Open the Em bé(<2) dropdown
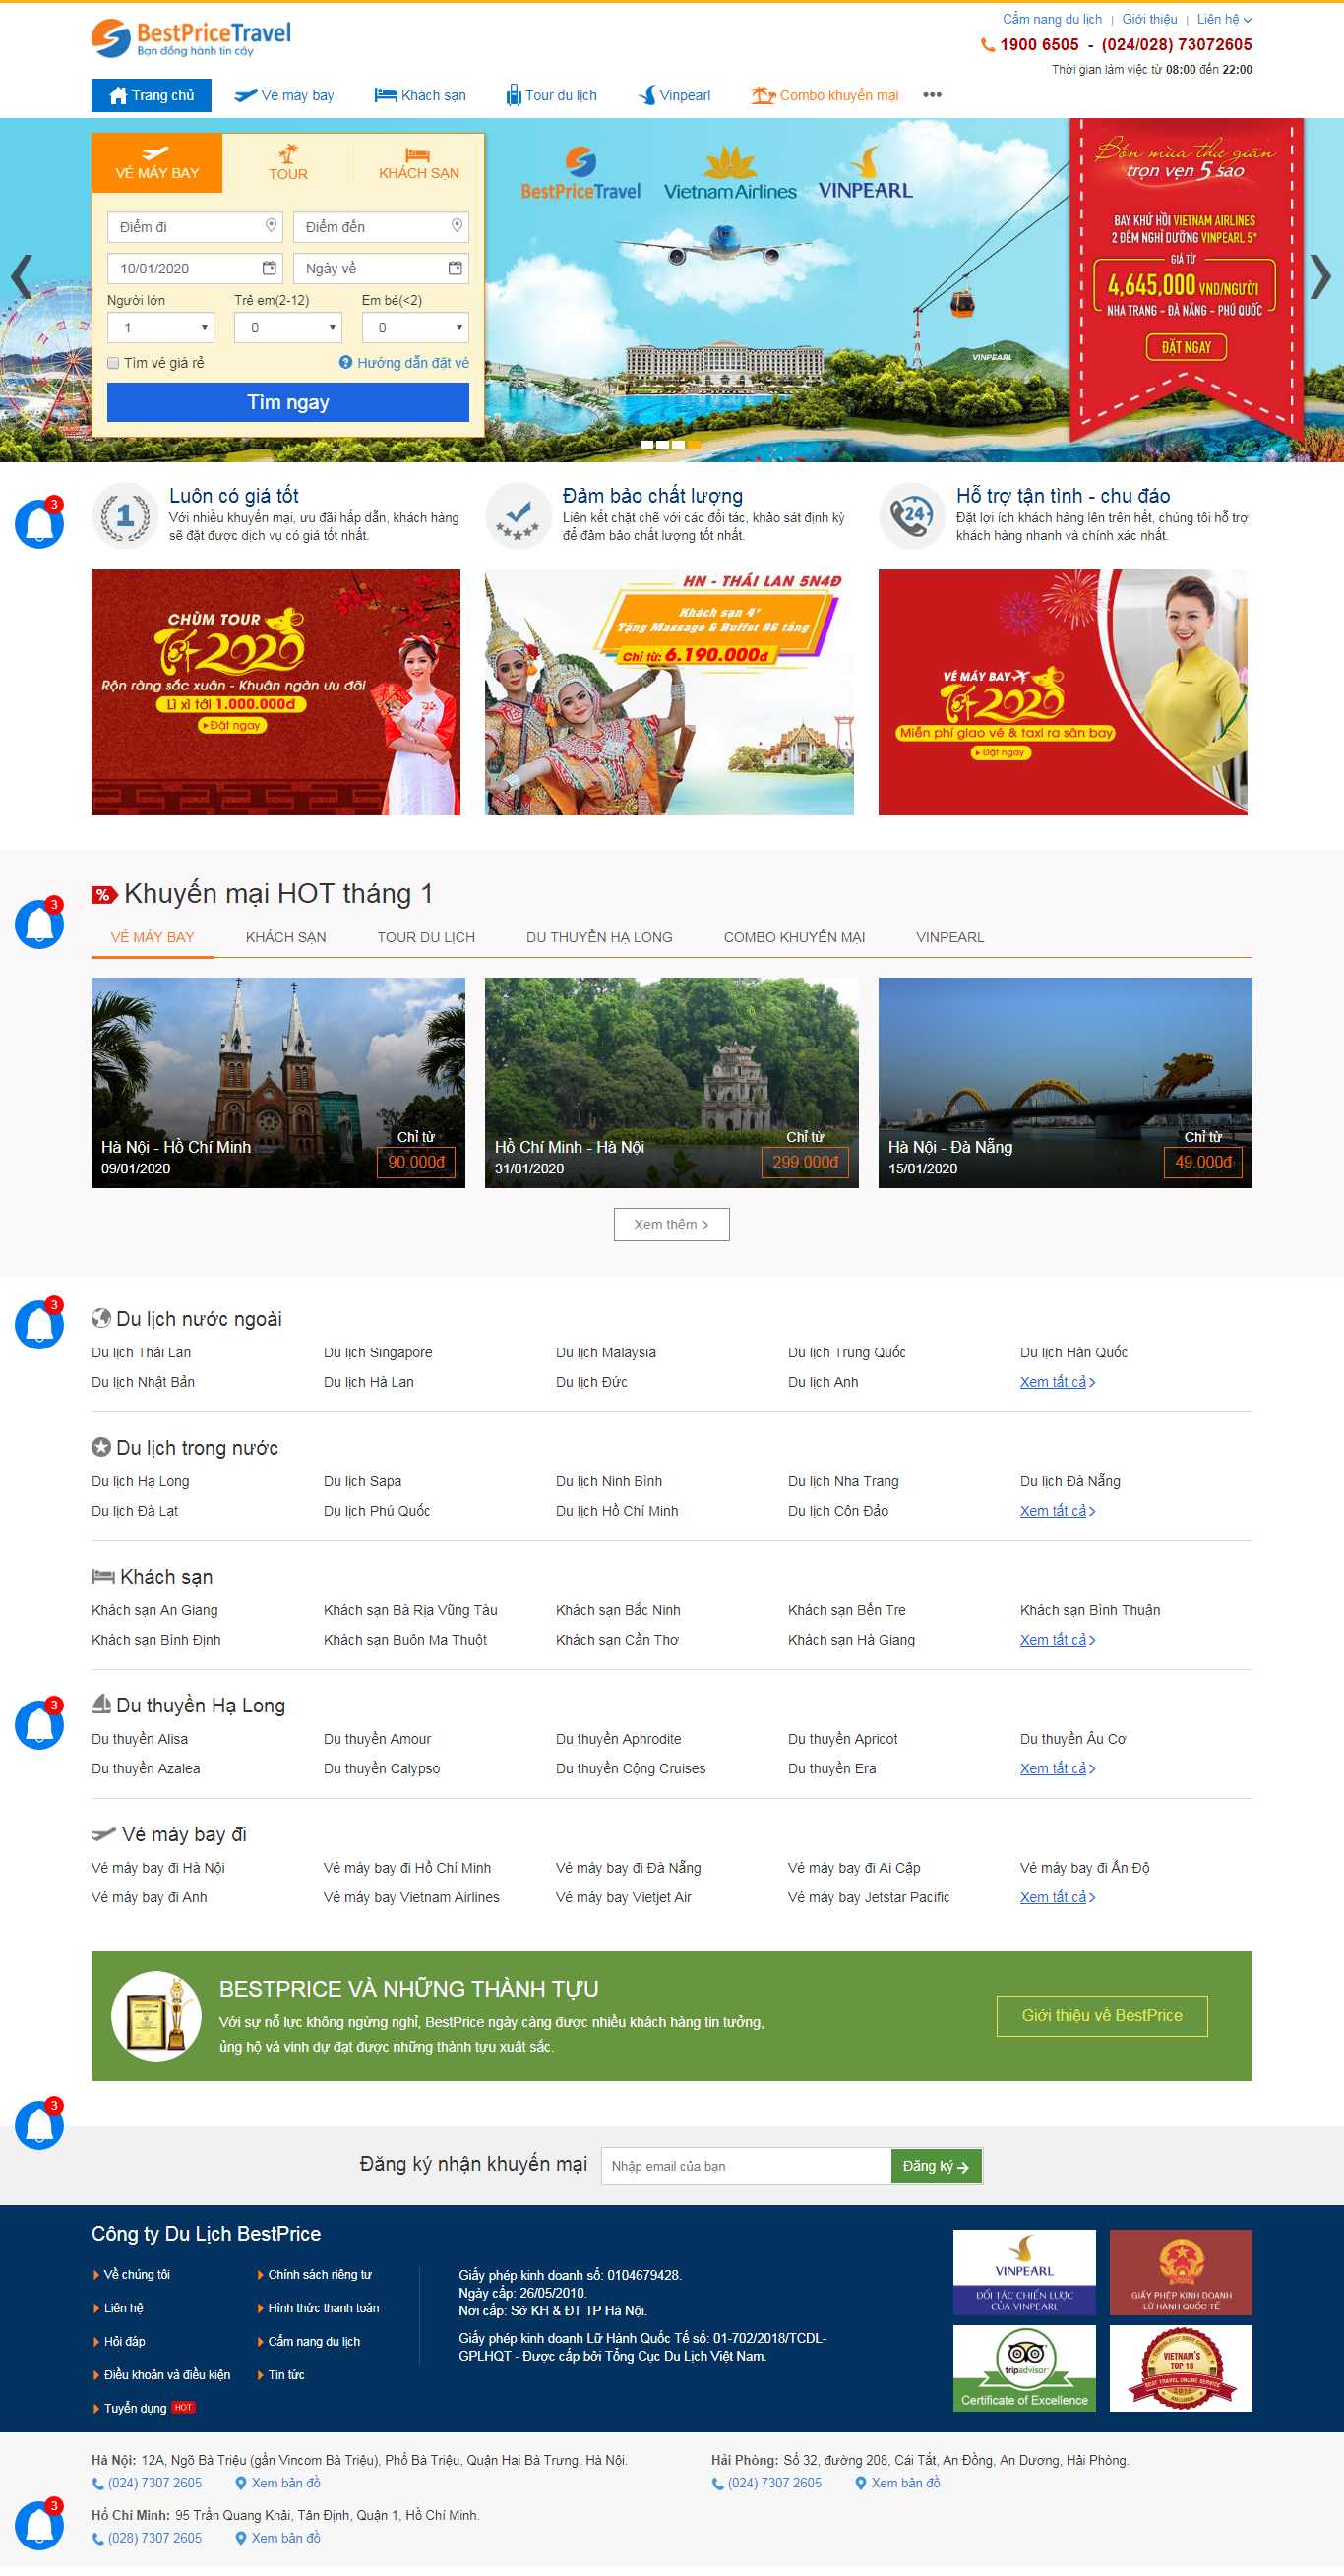Screen dimensions: 1344x2576 (x=415, y=327)
